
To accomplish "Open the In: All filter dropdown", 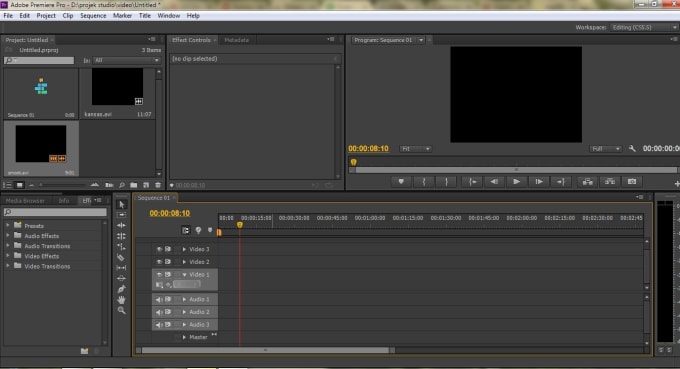I will pos(126,60).
